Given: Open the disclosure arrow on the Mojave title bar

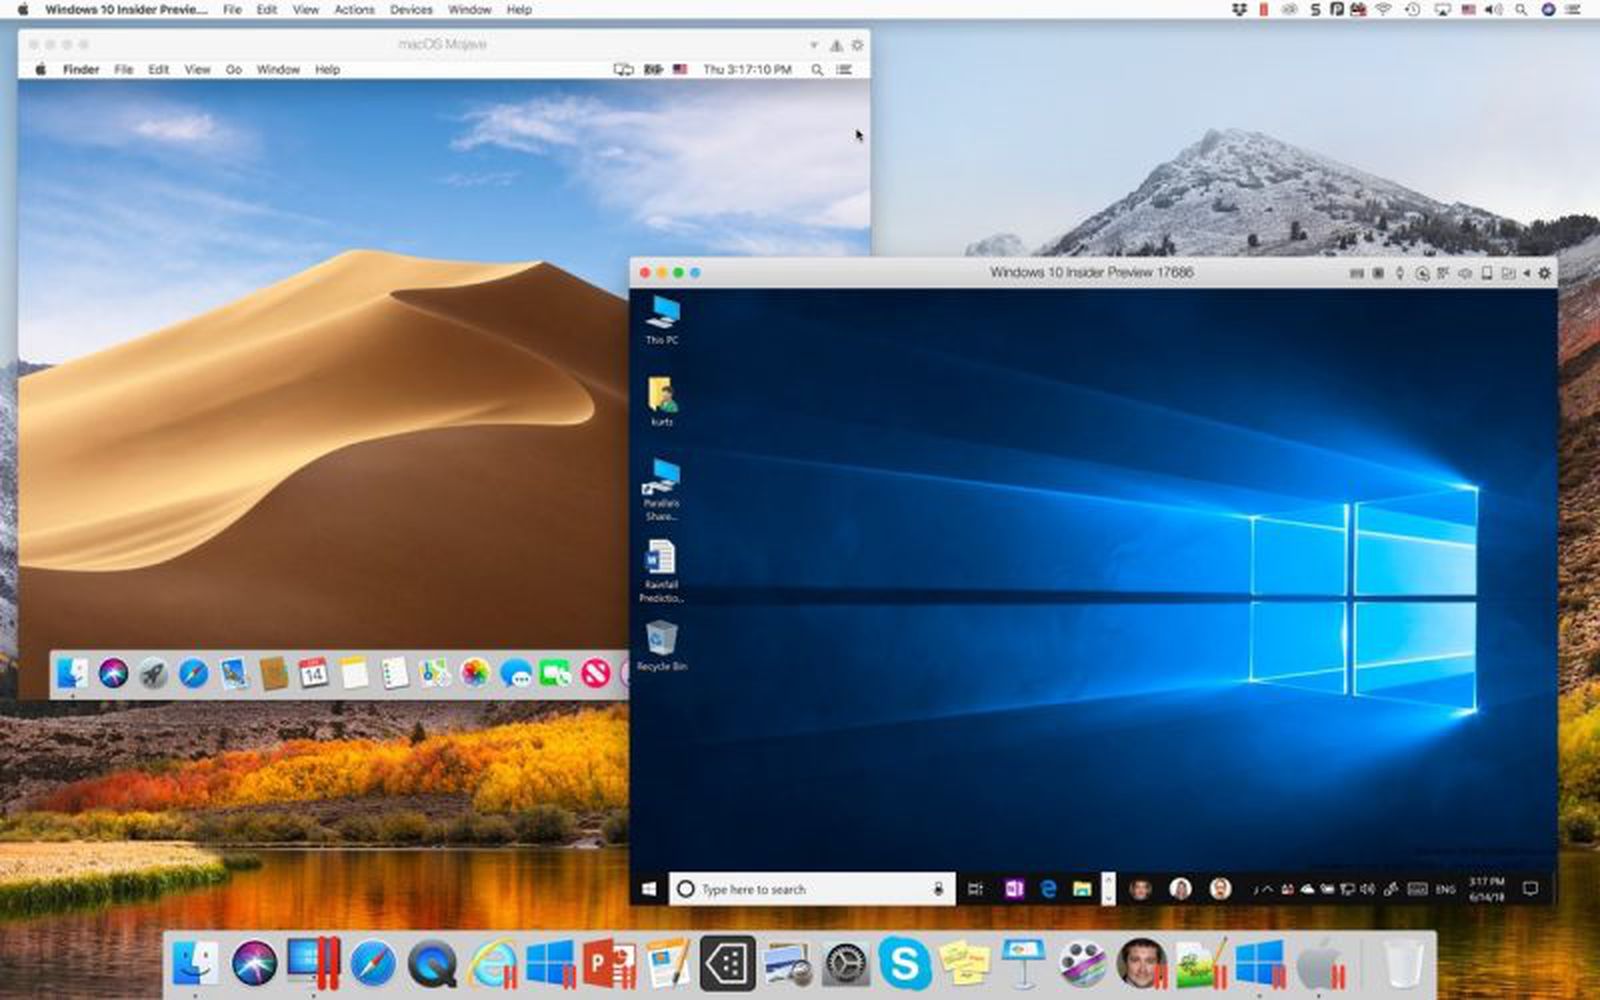Looking at the screenshot, I should (813, 44).
